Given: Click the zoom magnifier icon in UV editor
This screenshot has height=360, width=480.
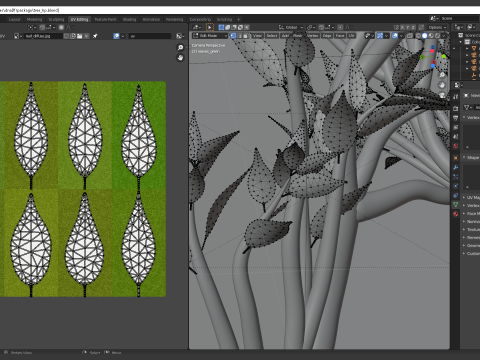Looking at the screenshot, I should [180, 48].
